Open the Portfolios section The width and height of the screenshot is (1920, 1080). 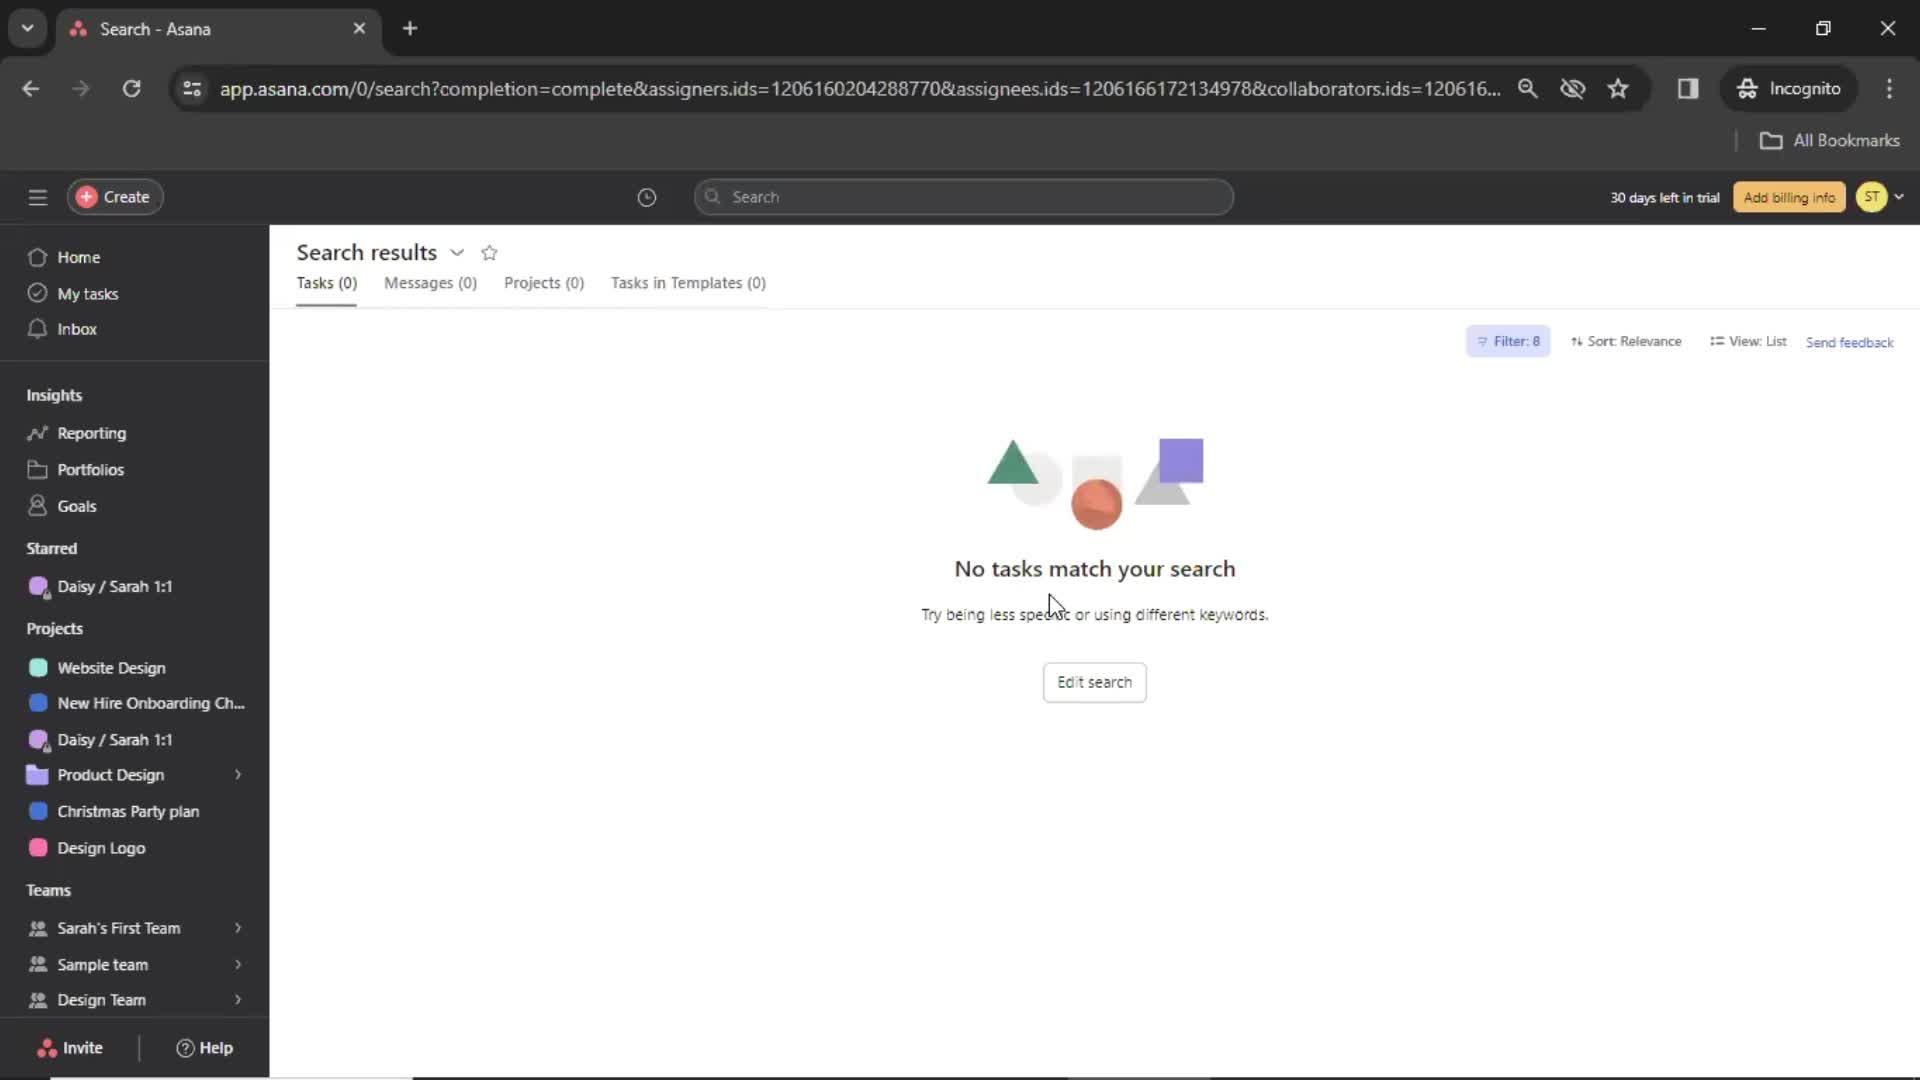pos(91,468)
